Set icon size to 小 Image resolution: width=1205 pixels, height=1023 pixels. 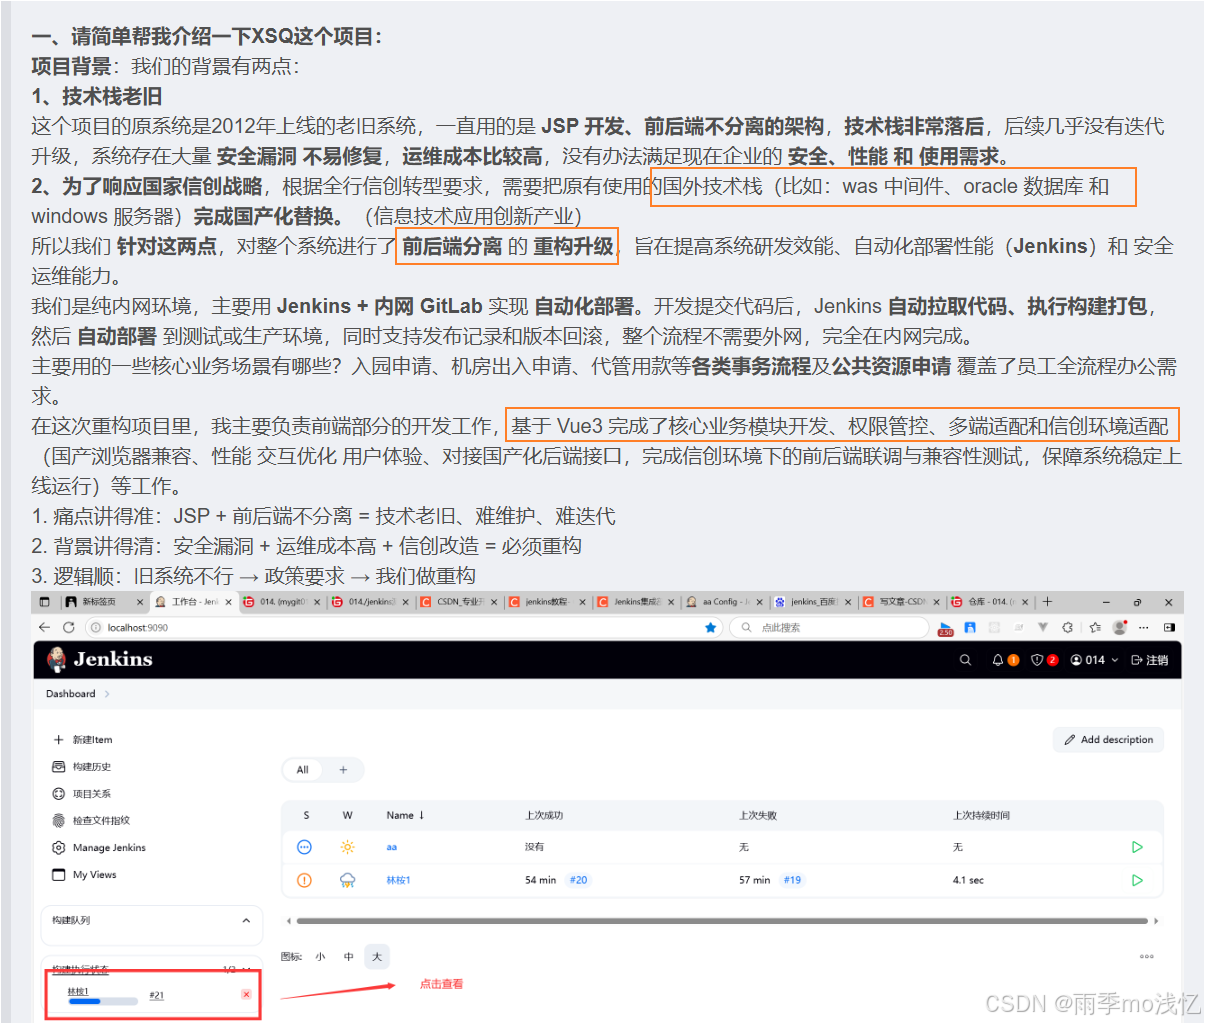pyautogui.click(x=320, y=957)
